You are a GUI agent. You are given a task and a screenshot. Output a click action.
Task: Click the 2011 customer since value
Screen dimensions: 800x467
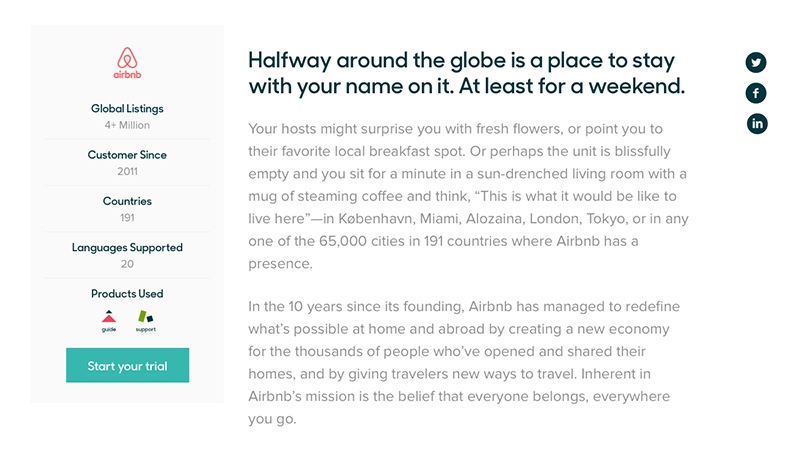coord(127,171)
